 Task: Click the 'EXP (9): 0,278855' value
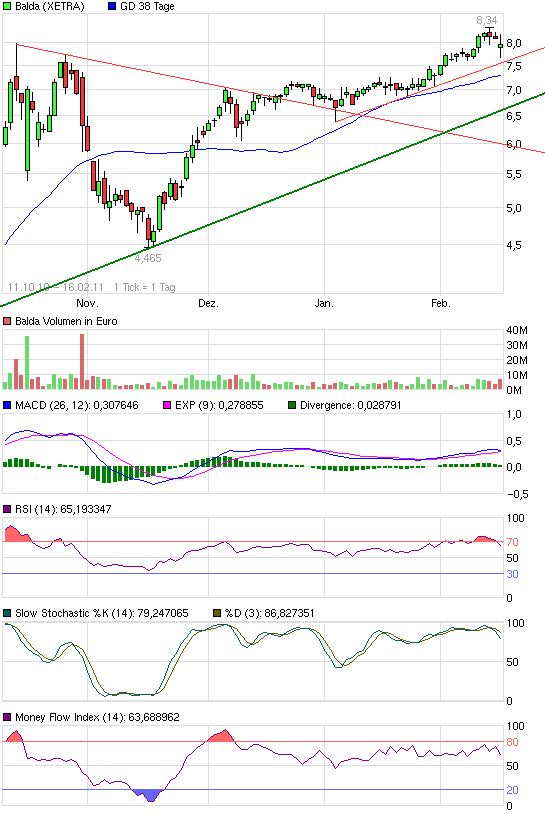[x=219, y=405]
